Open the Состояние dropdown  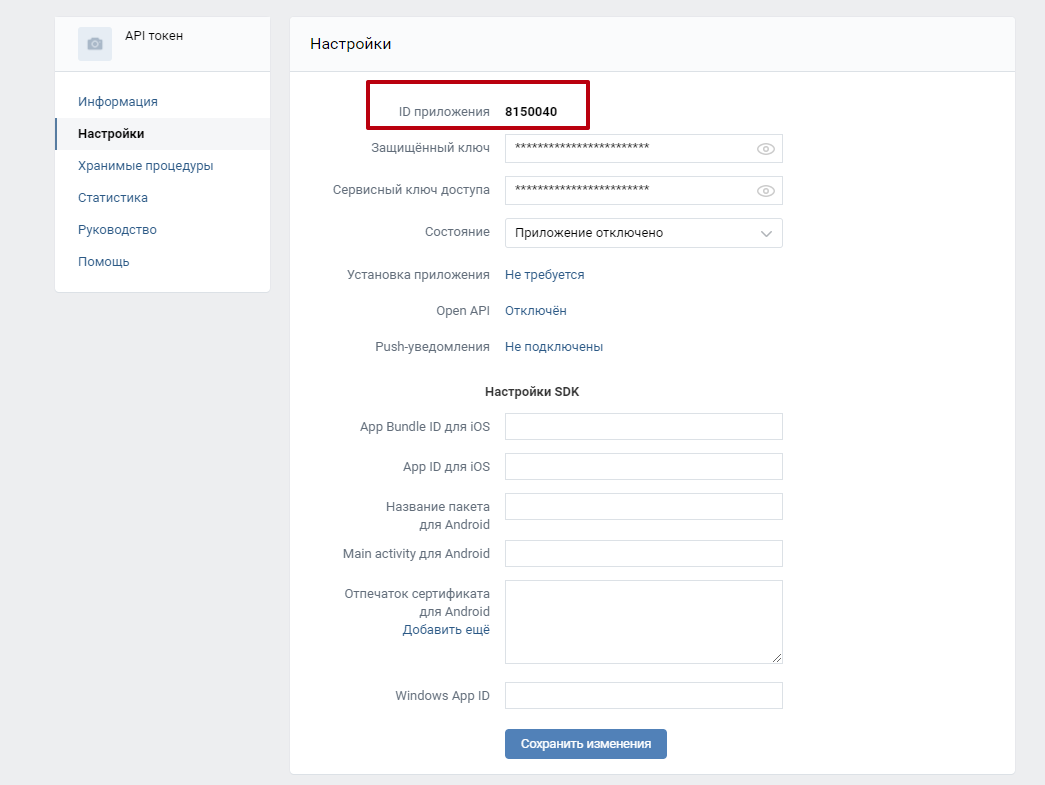(643, 233)
